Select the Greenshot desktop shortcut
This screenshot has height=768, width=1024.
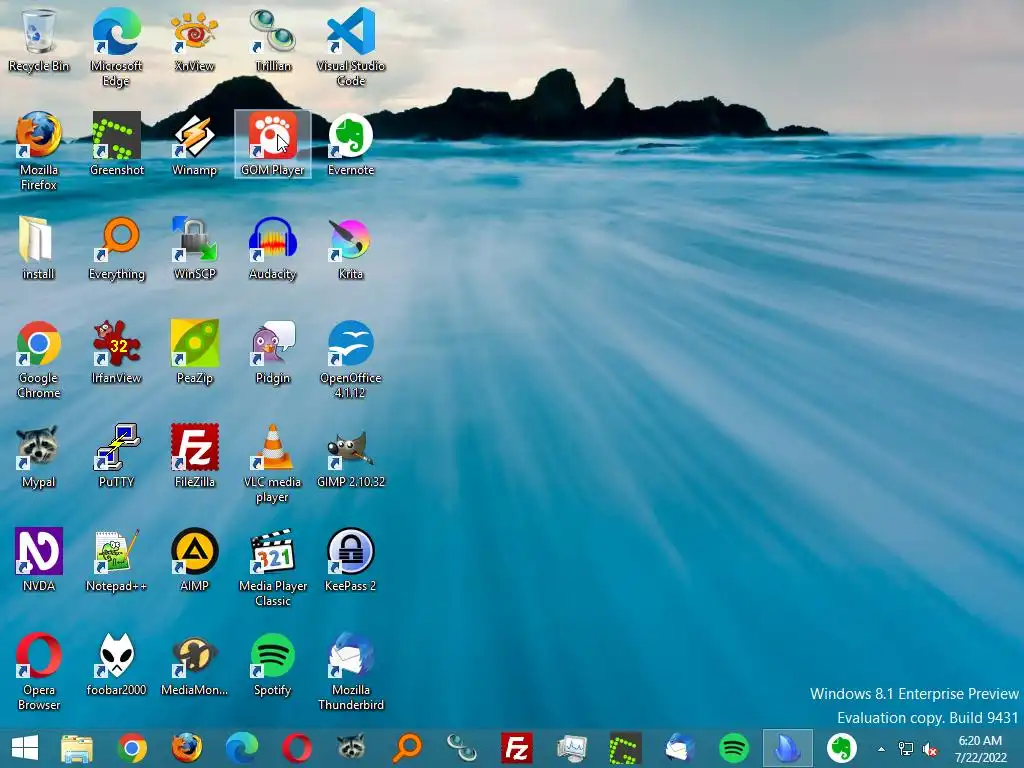coord(116,144)
